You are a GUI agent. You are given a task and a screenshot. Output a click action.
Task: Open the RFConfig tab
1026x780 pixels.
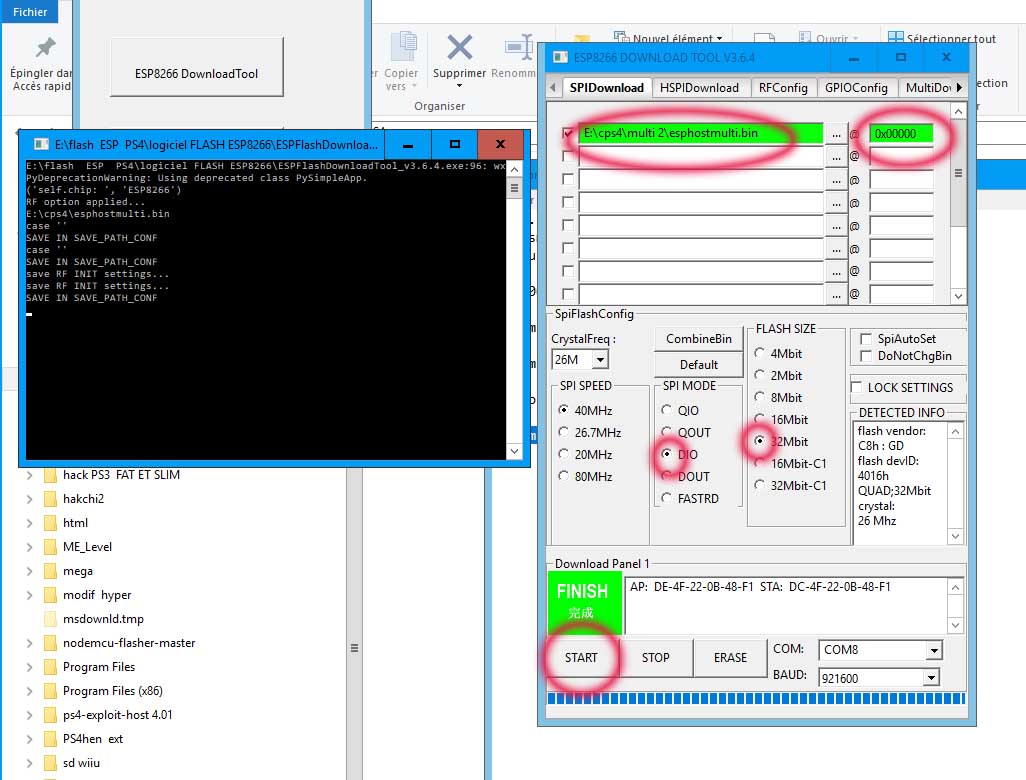pos(783,88)
